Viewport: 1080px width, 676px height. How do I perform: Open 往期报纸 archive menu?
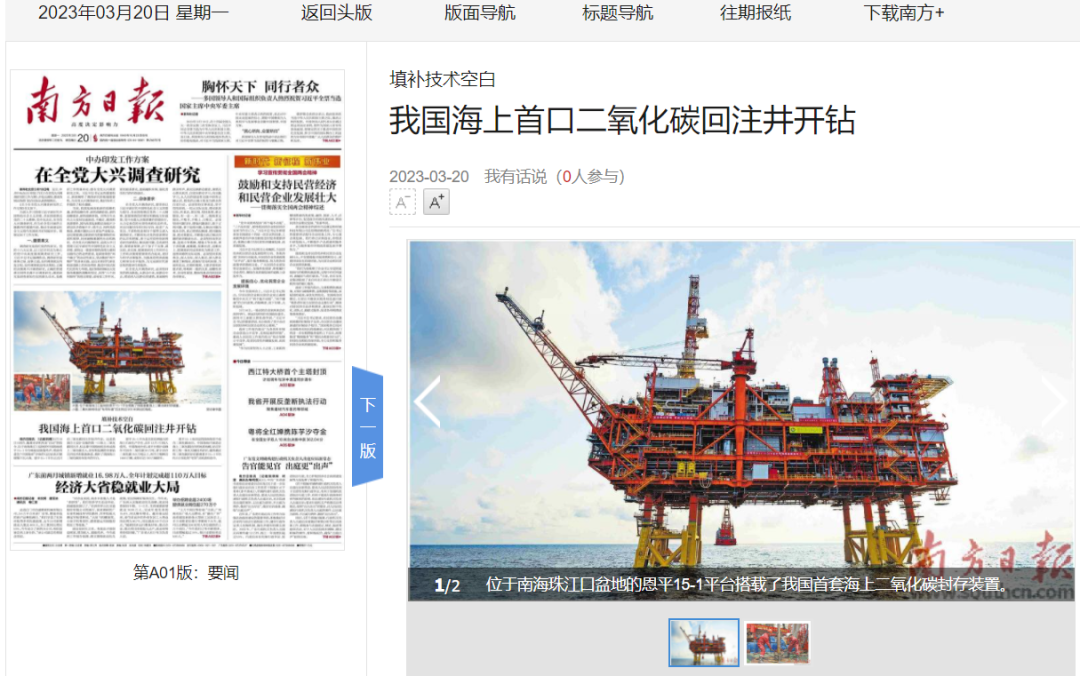(x=755, y=13)
